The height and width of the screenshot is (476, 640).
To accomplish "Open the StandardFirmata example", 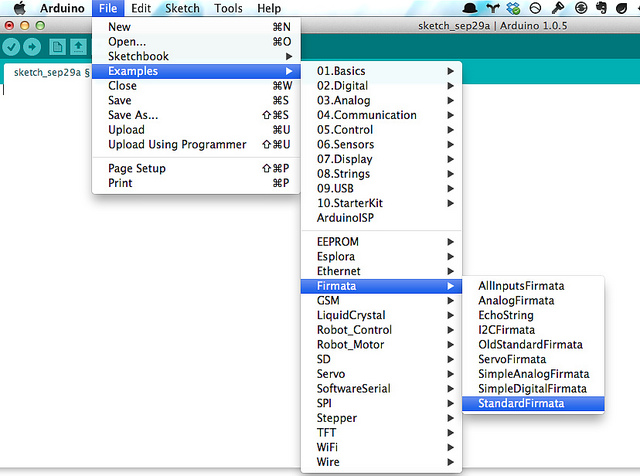I will coord(533,403).
